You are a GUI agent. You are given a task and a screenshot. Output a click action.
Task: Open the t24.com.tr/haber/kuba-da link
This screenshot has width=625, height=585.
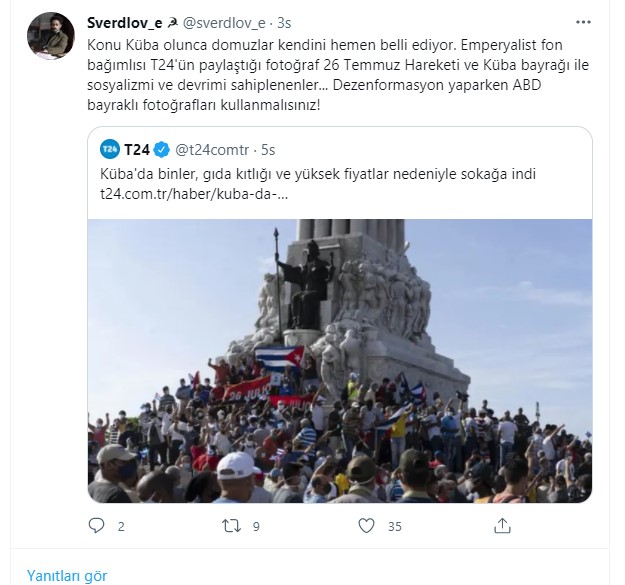194,194
